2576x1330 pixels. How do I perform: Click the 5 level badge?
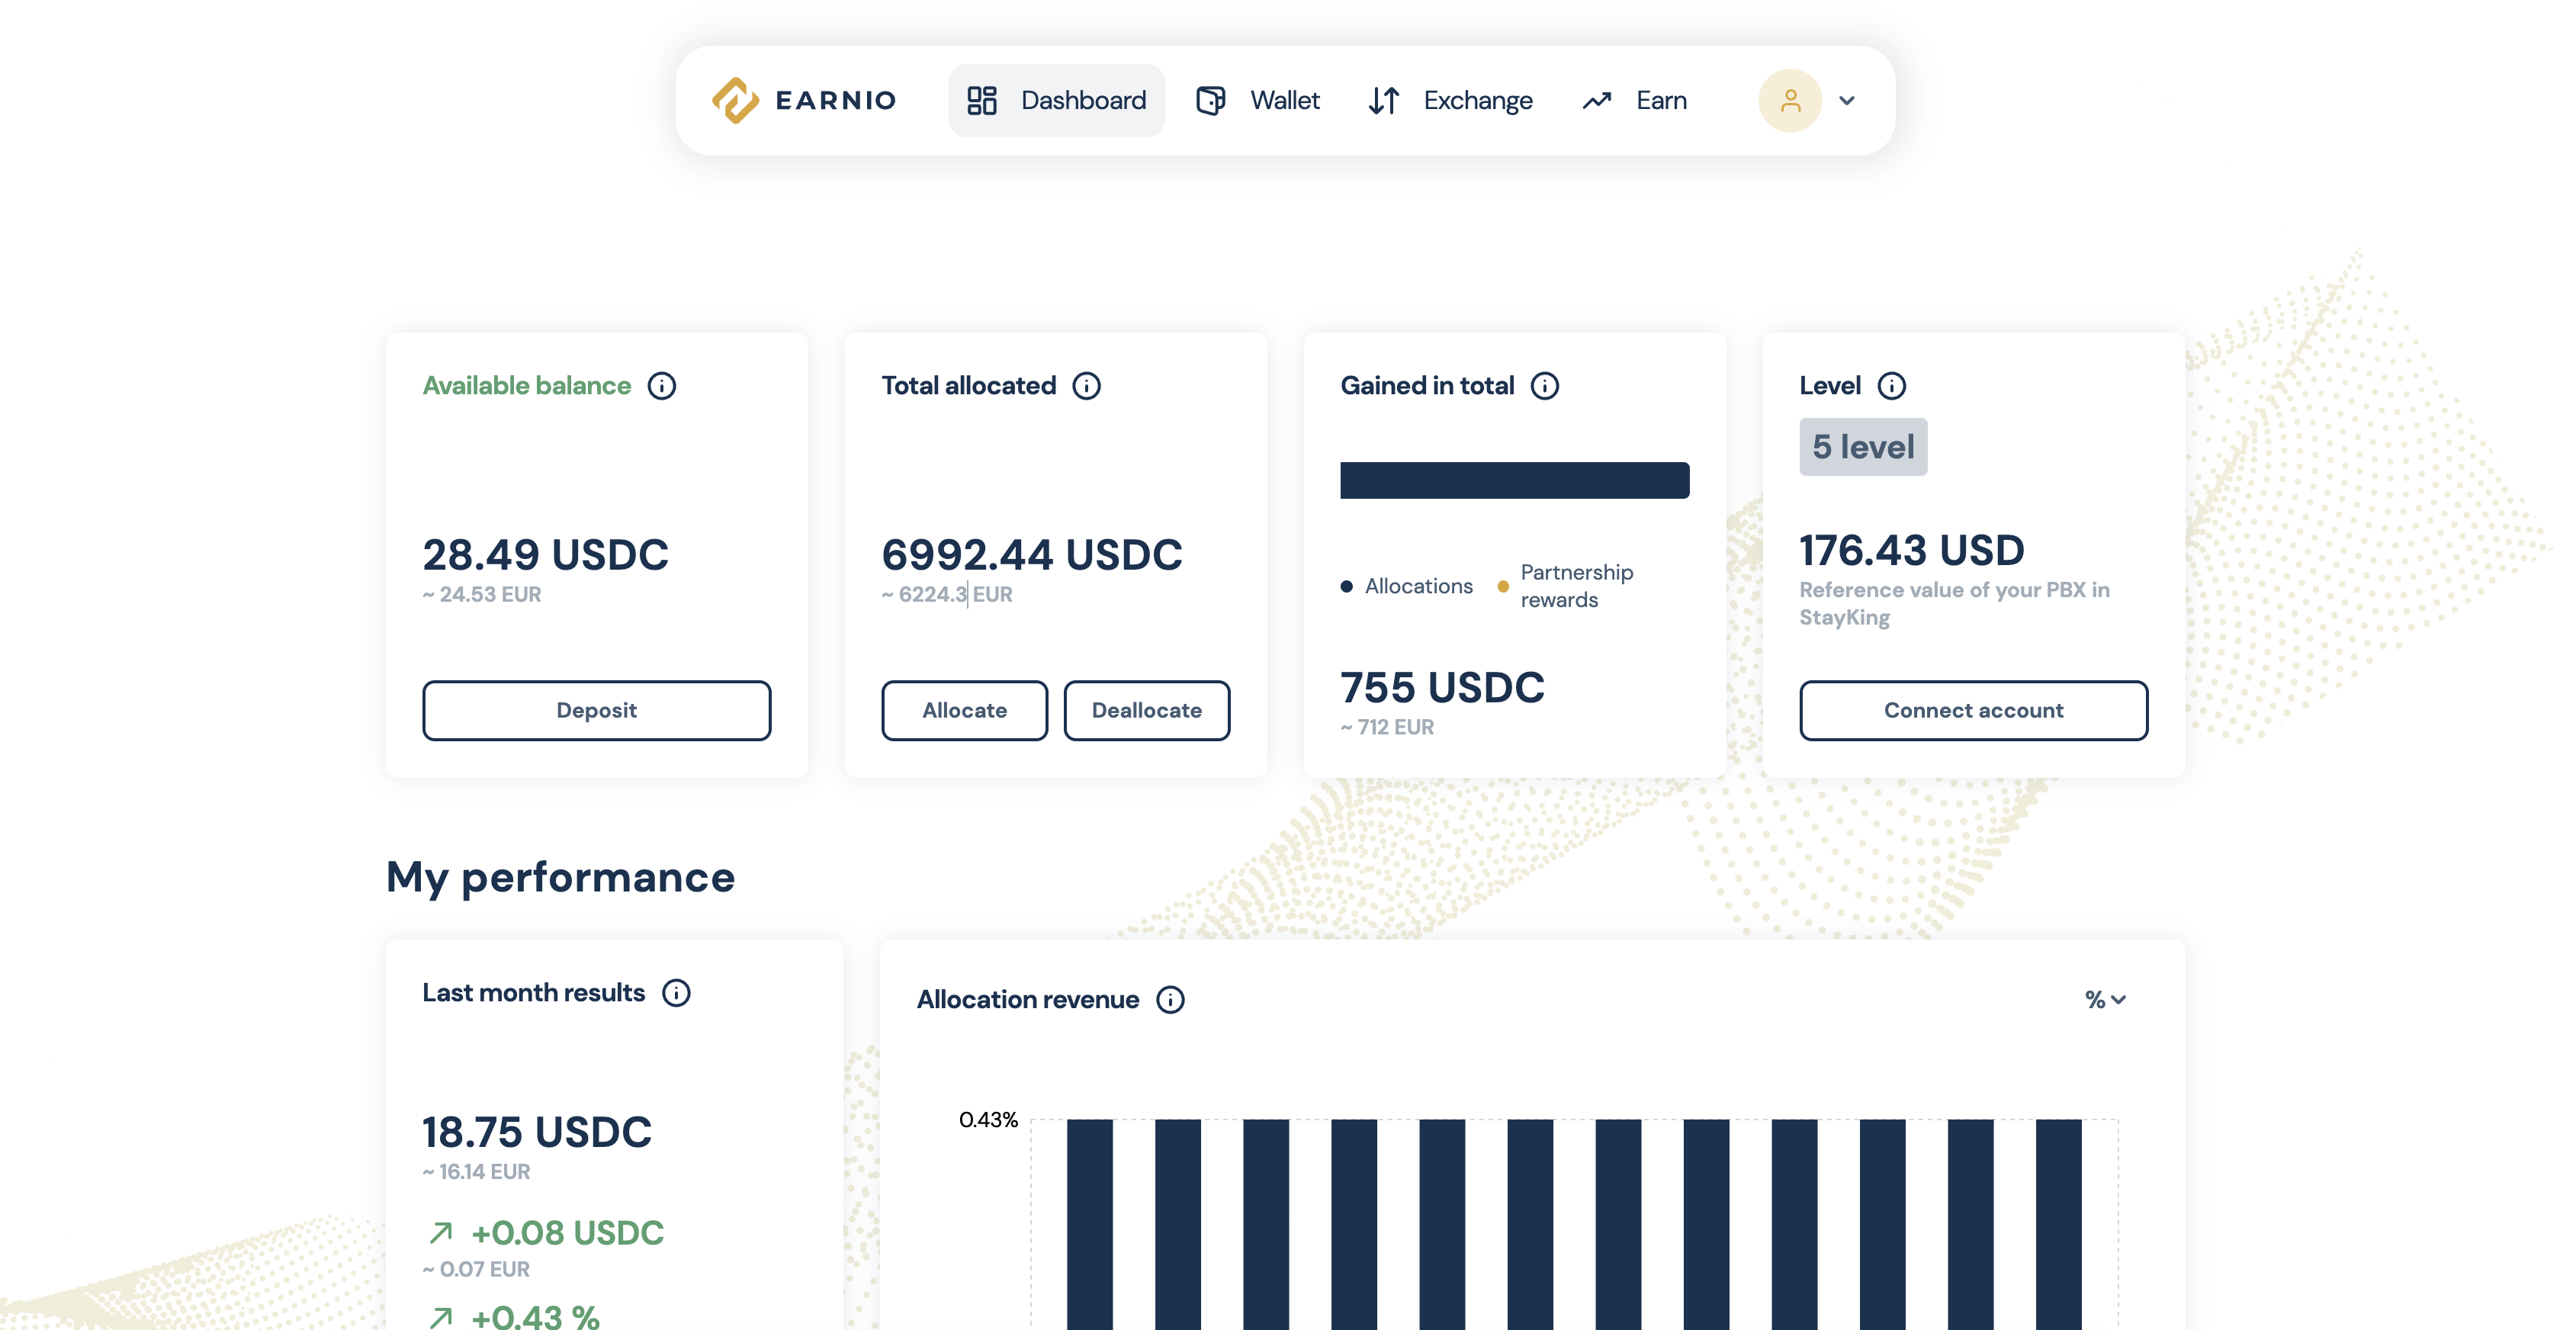(x=1864, y=447)
